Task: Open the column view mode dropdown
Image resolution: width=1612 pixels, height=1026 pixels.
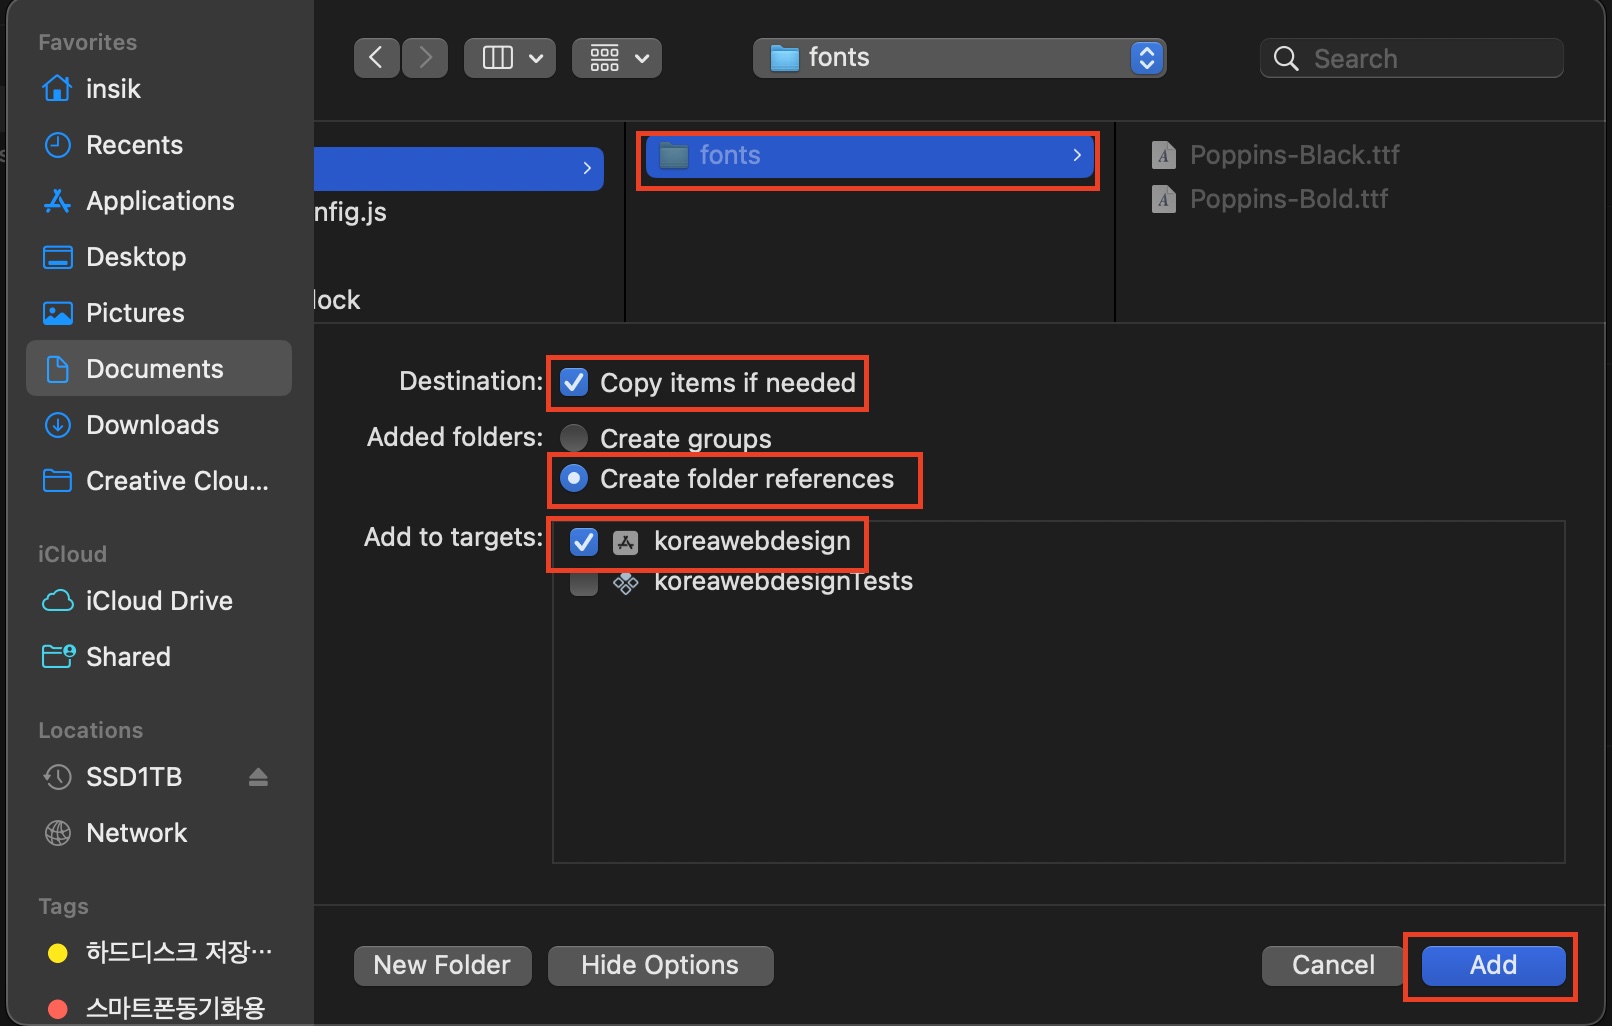Action: click(510, 58)
